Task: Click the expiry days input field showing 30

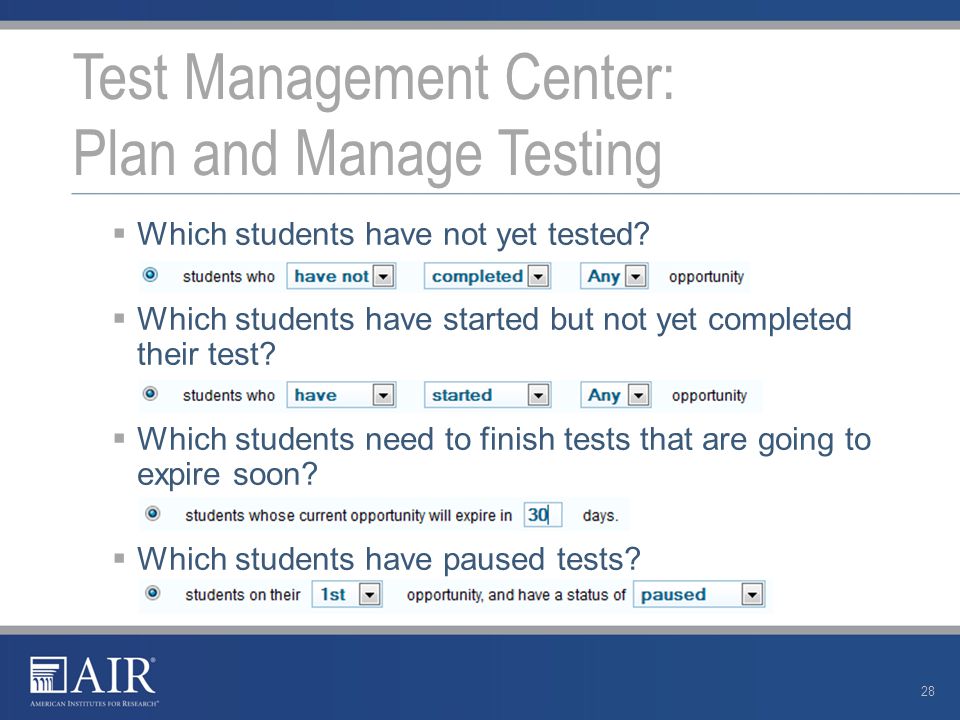Action: (x=542, y=514)
